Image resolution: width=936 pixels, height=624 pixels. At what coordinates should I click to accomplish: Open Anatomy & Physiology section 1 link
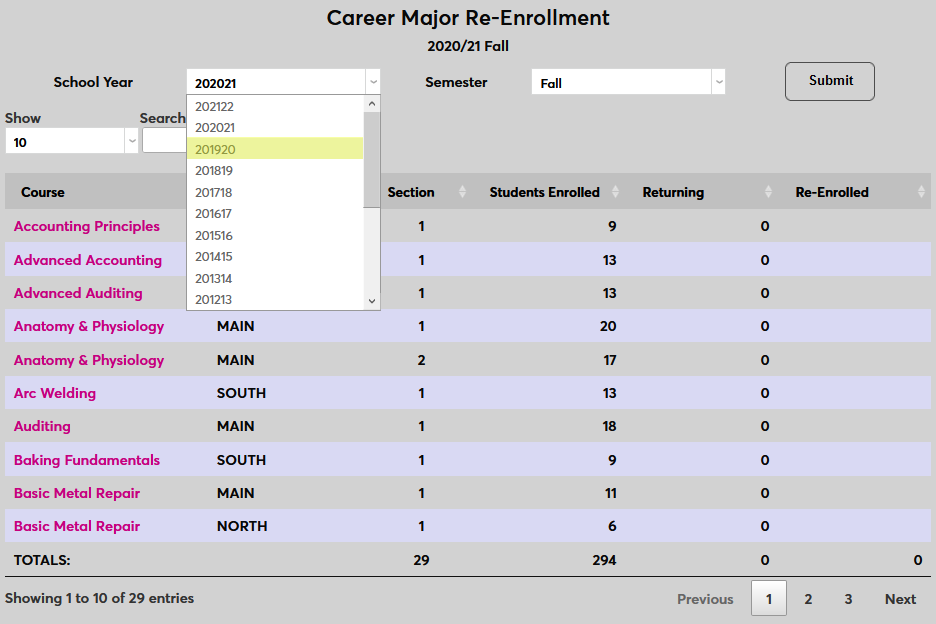click(89, 326)
